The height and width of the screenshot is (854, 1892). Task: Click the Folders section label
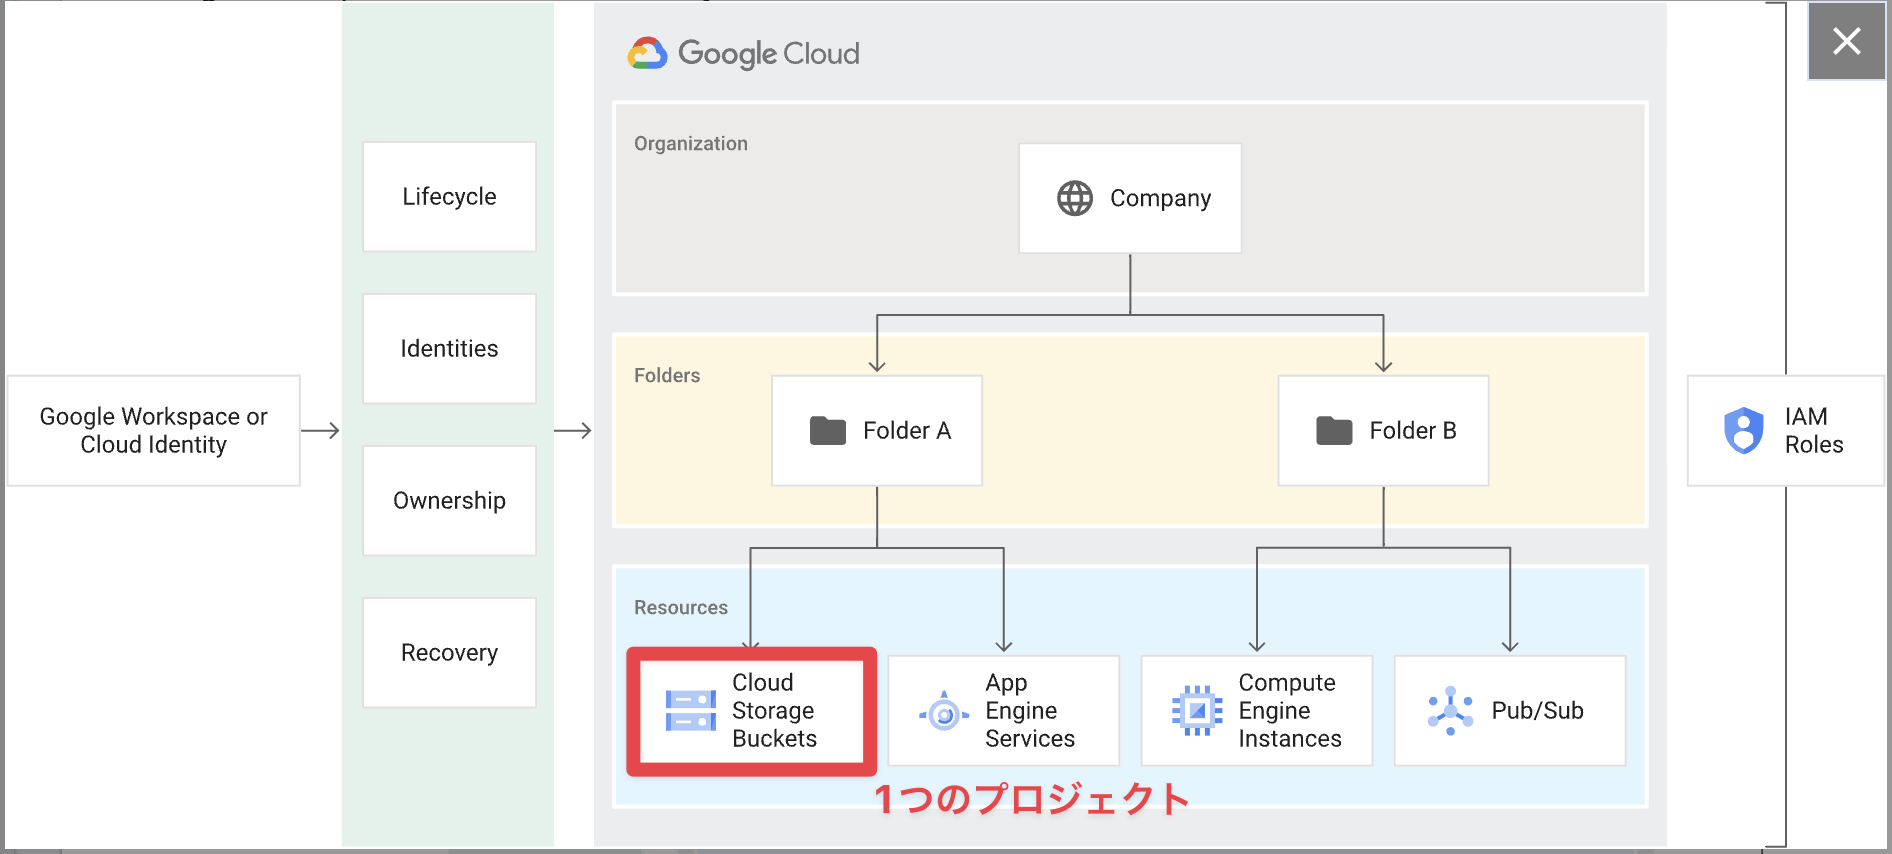tap(667, 376)
